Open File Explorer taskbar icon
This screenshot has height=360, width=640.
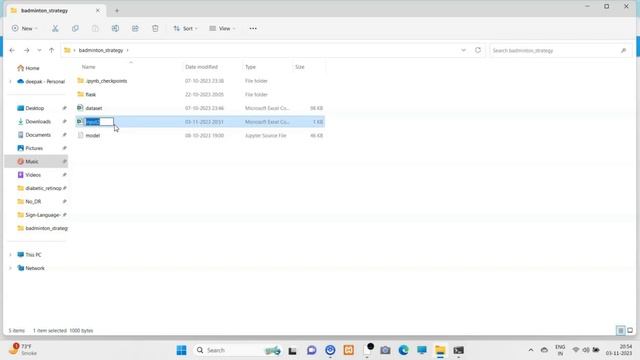[x=440, y=350]
